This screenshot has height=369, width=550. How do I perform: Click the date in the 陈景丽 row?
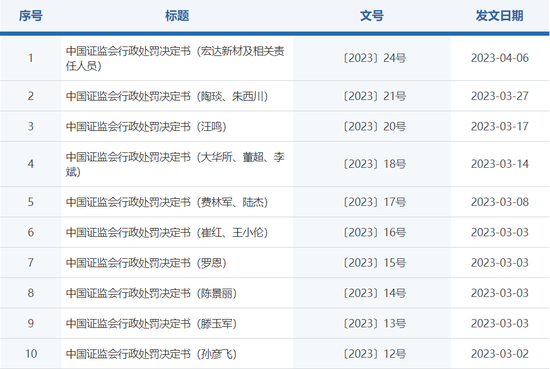[500, 293]
